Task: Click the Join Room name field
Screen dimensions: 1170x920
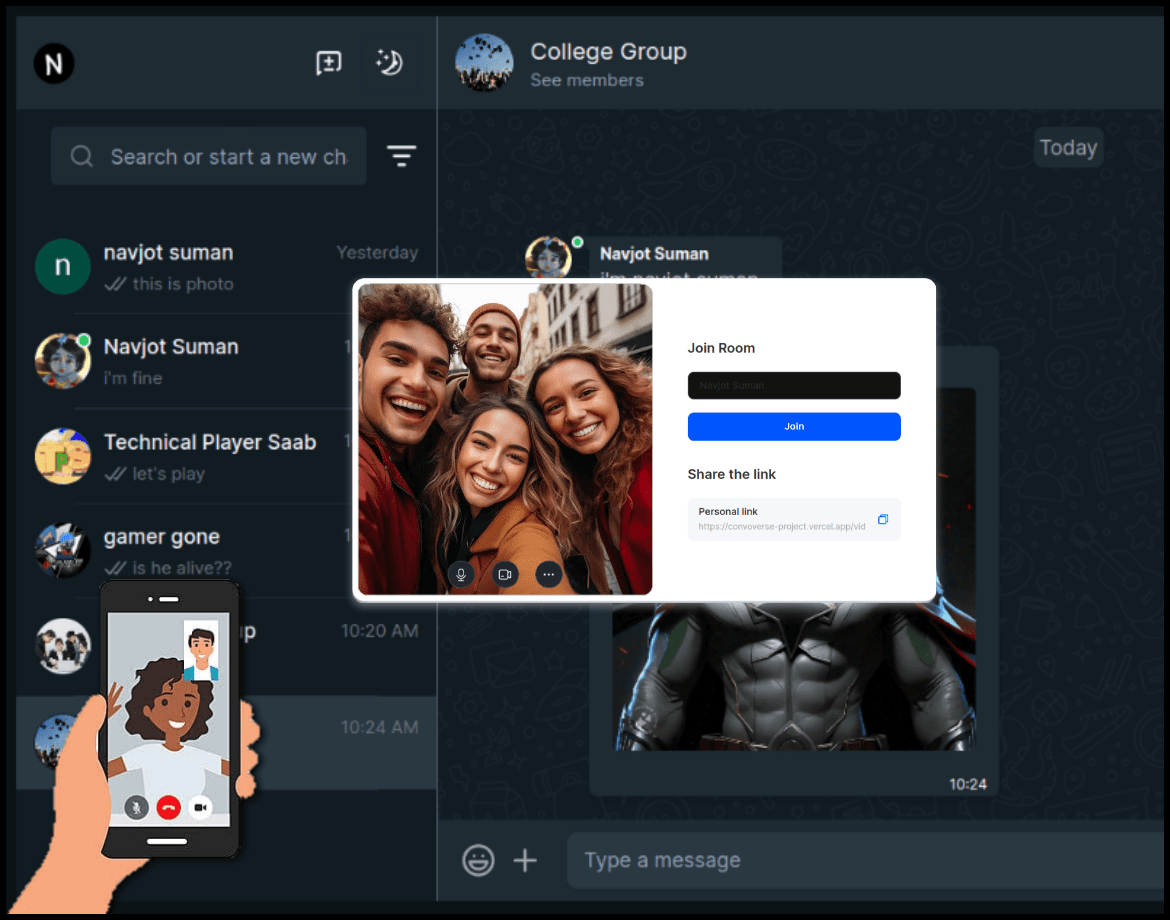Action: (x=794, y=385)
